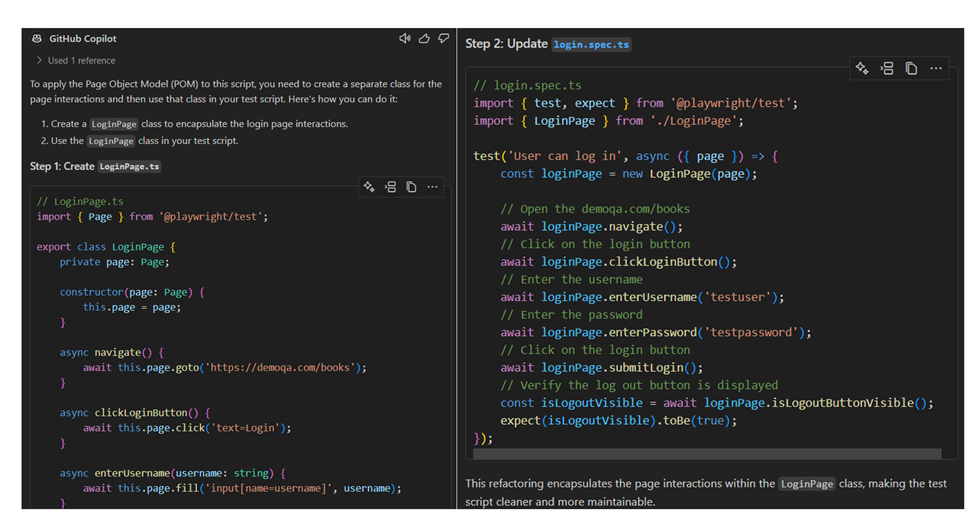This screenshot has height=521, width=975.
Task: Copy the LoginPage.ts code block
Action: coord(411,187)
